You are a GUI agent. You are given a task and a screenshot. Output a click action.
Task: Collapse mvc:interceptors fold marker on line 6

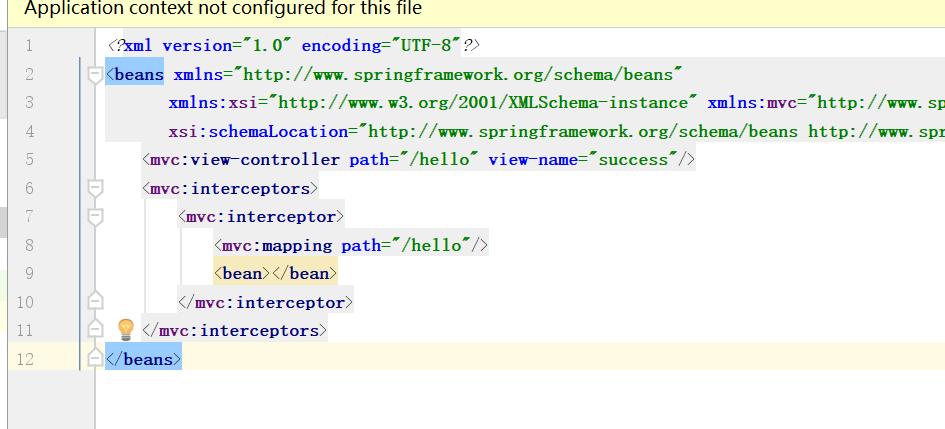tap(95, 189)
